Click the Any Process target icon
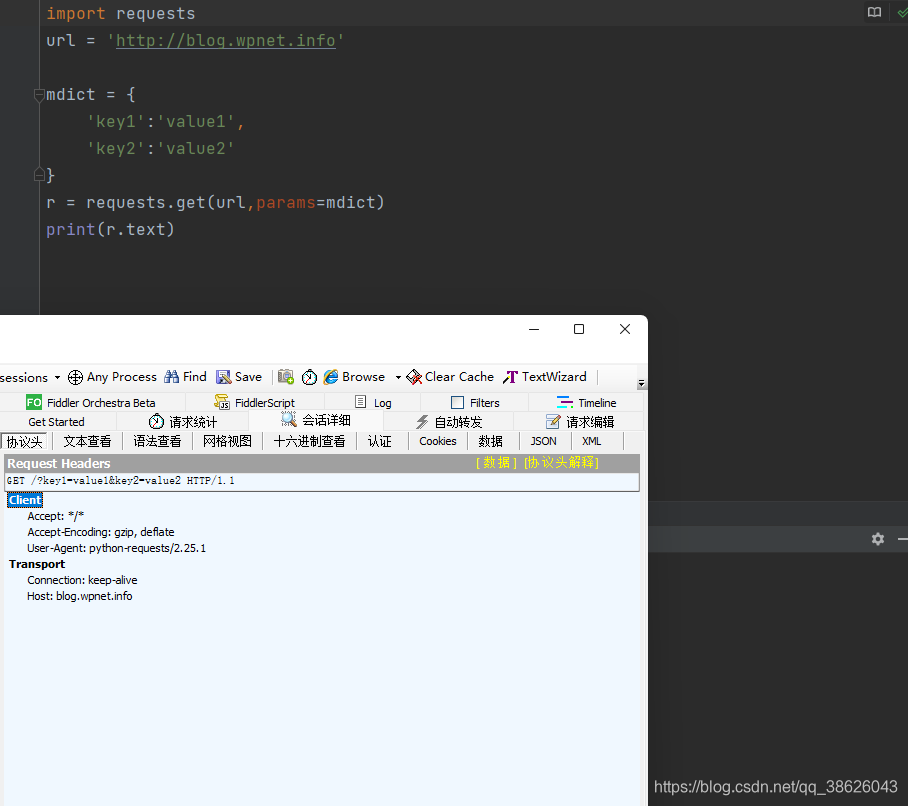 tap(75, 378)
